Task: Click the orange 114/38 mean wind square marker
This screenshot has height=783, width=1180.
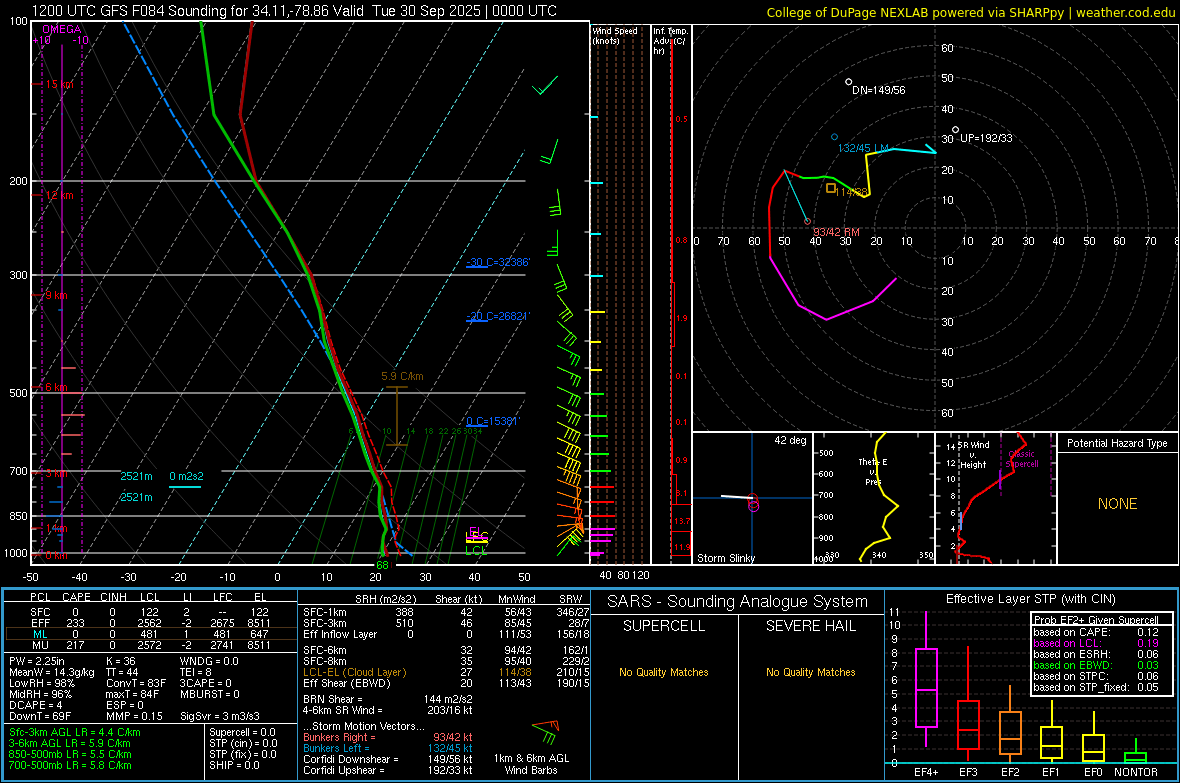Action: pos(831,188)
